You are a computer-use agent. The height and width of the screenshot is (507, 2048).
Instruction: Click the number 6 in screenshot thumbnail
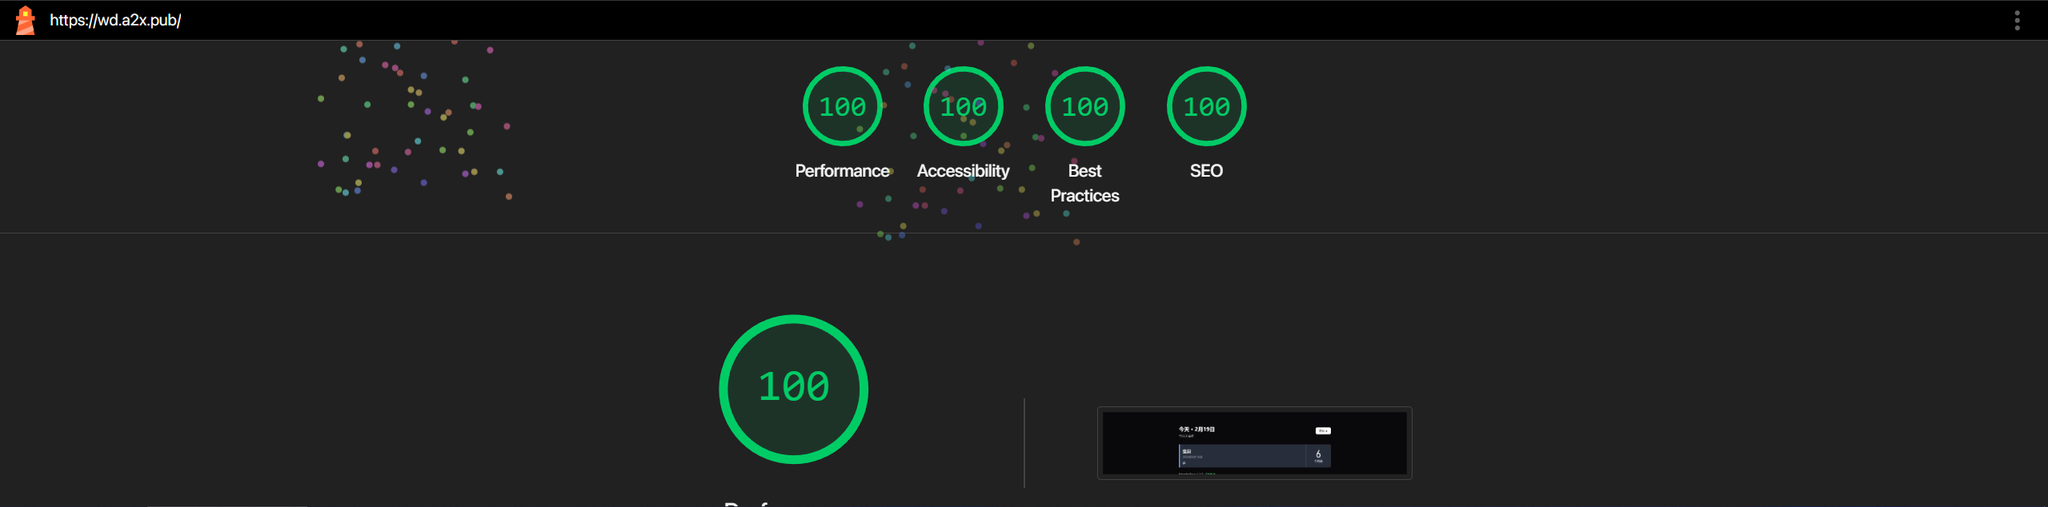point(1318,454)
